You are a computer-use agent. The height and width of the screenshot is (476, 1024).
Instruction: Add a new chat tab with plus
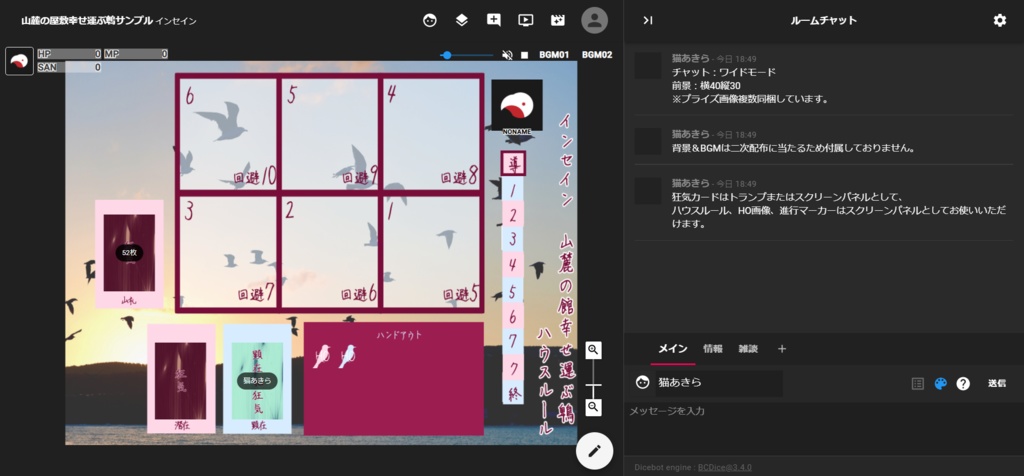point(782,349)
